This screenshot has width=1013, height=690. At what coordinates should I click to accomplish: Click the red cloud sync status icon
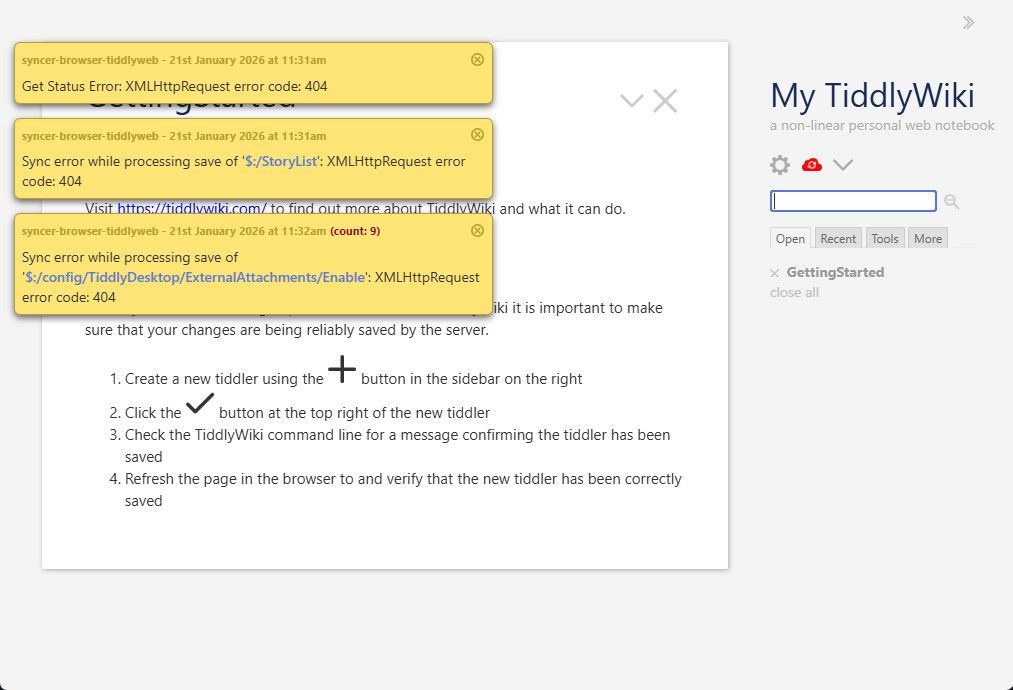812,165
